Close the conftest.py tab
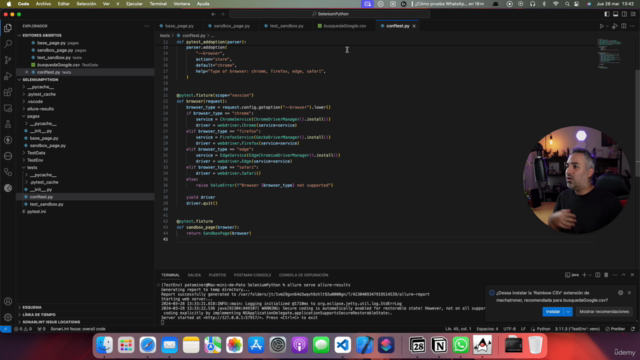Screen dimensions: 640x360 (414, 26)
